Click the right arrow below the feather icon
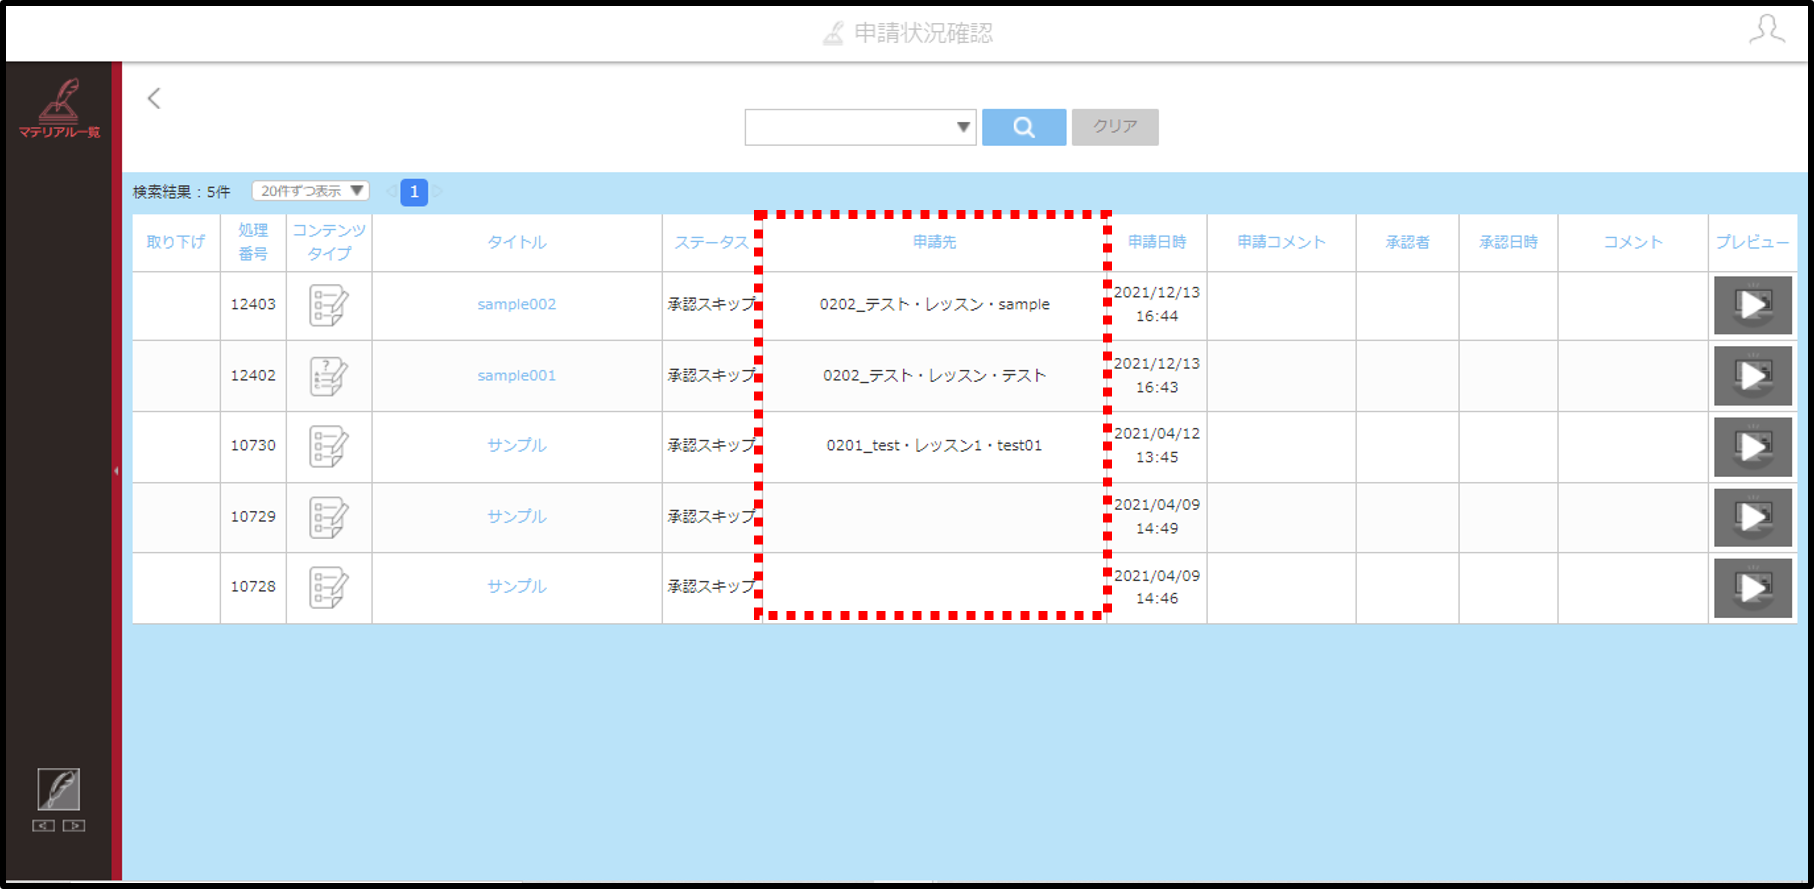Viewport: 1814px width, 889px height. pyautogui.click(x=74, y=826)
